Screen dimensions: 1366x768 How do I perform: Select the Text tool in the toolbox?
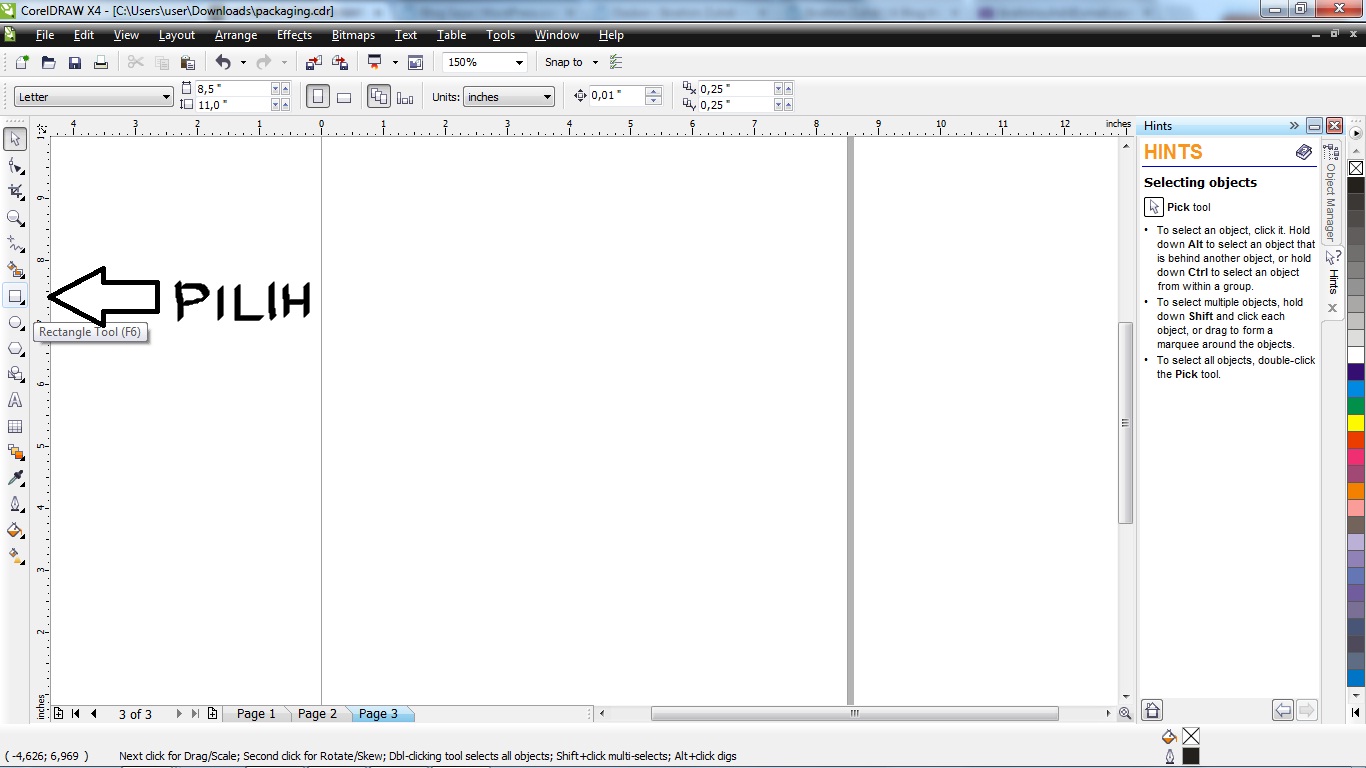point(15,400)
